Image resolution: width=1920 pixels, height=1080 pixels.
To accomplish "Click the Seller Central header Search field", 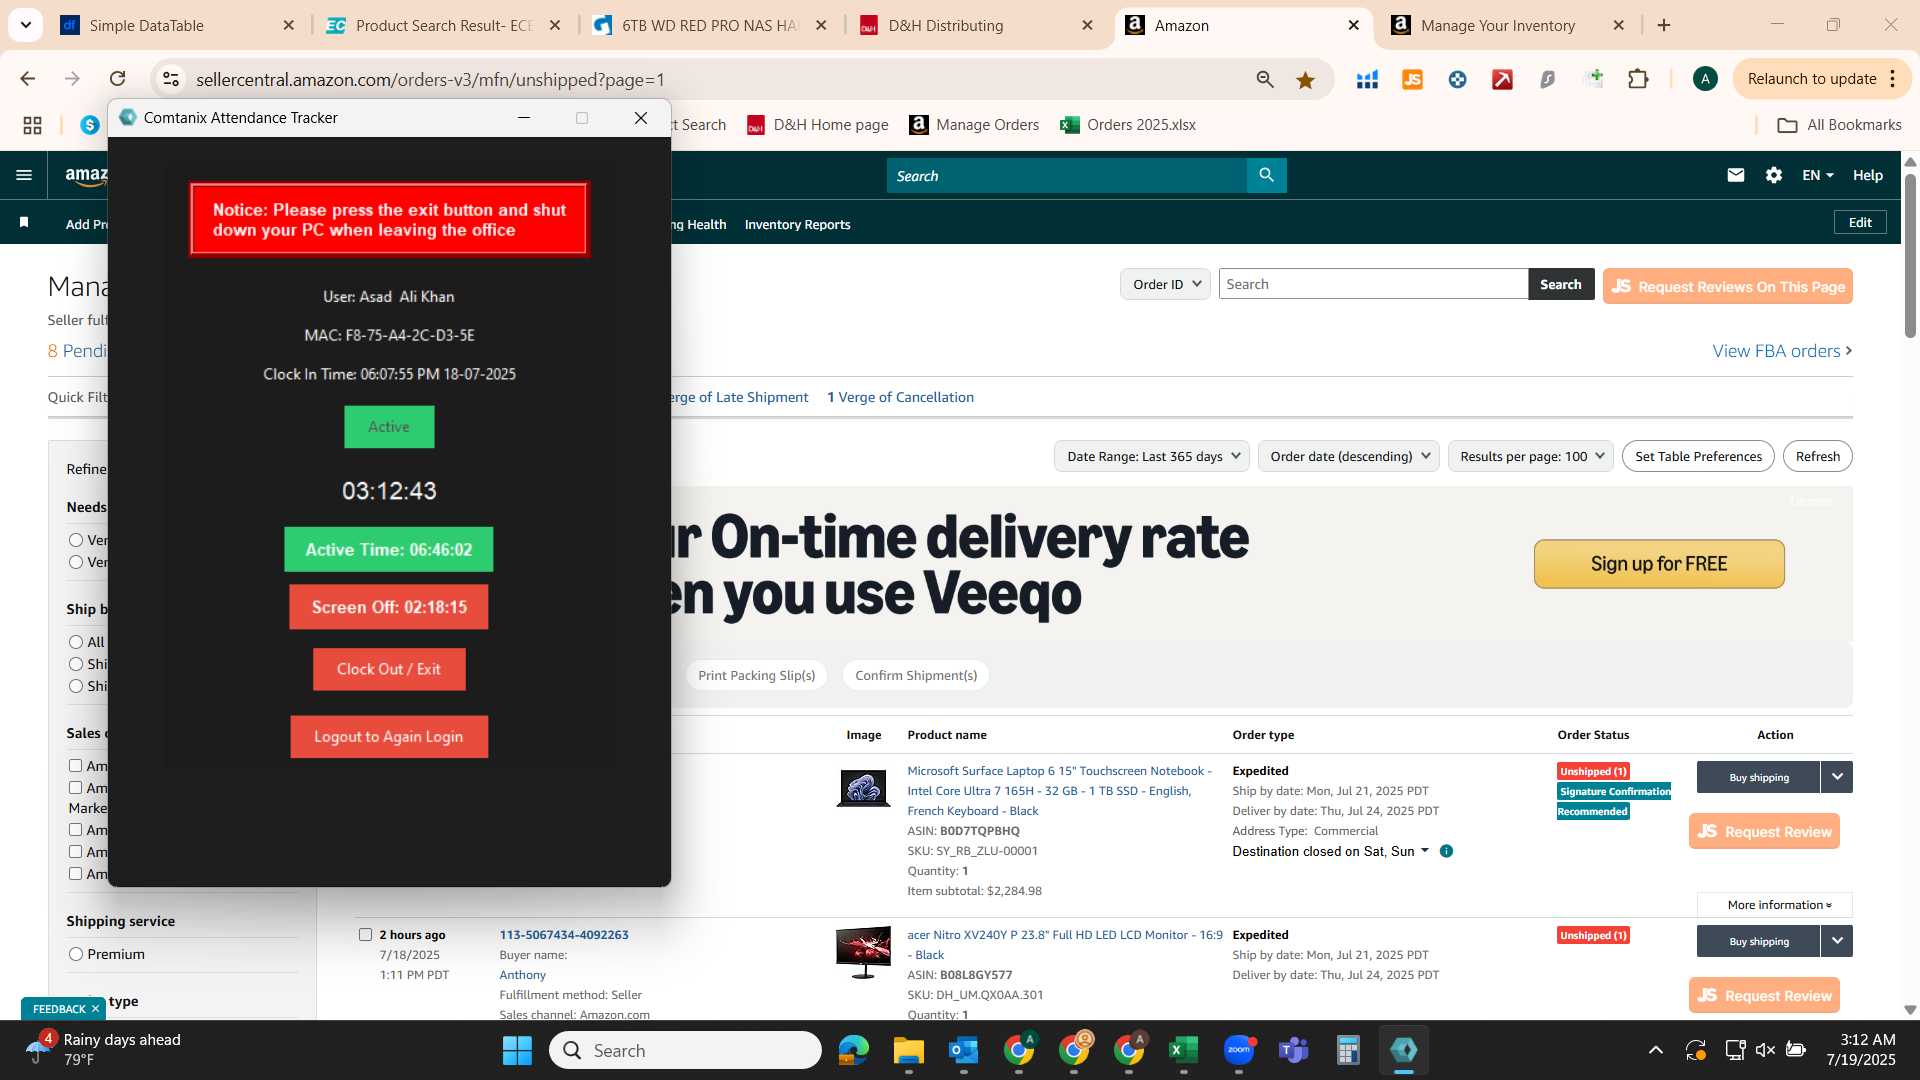I will coord(1066,175).
